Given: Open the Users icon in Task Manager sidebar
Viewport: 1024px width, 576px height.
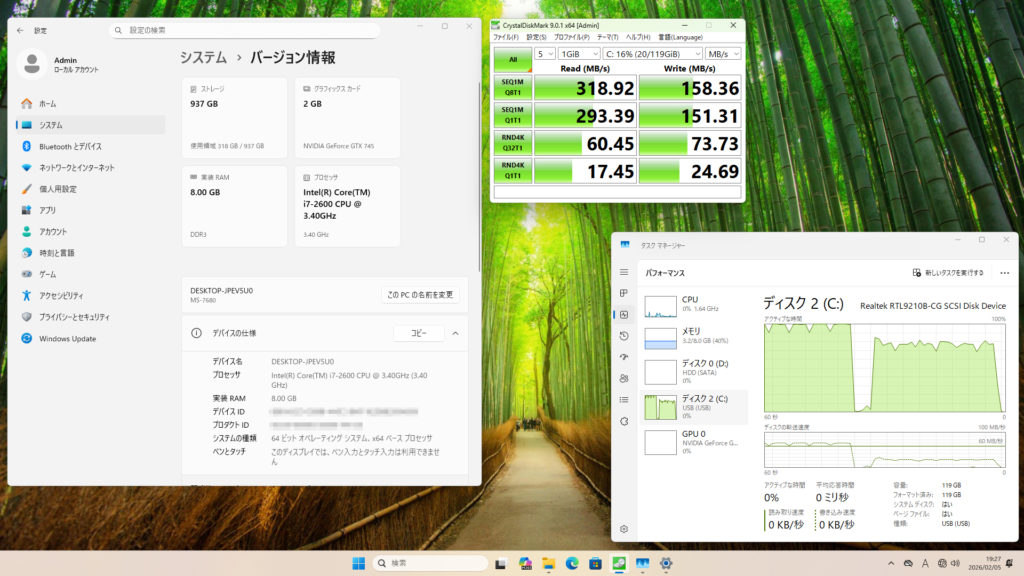Looking at the screenshot, I should click(x=624, y=378).
